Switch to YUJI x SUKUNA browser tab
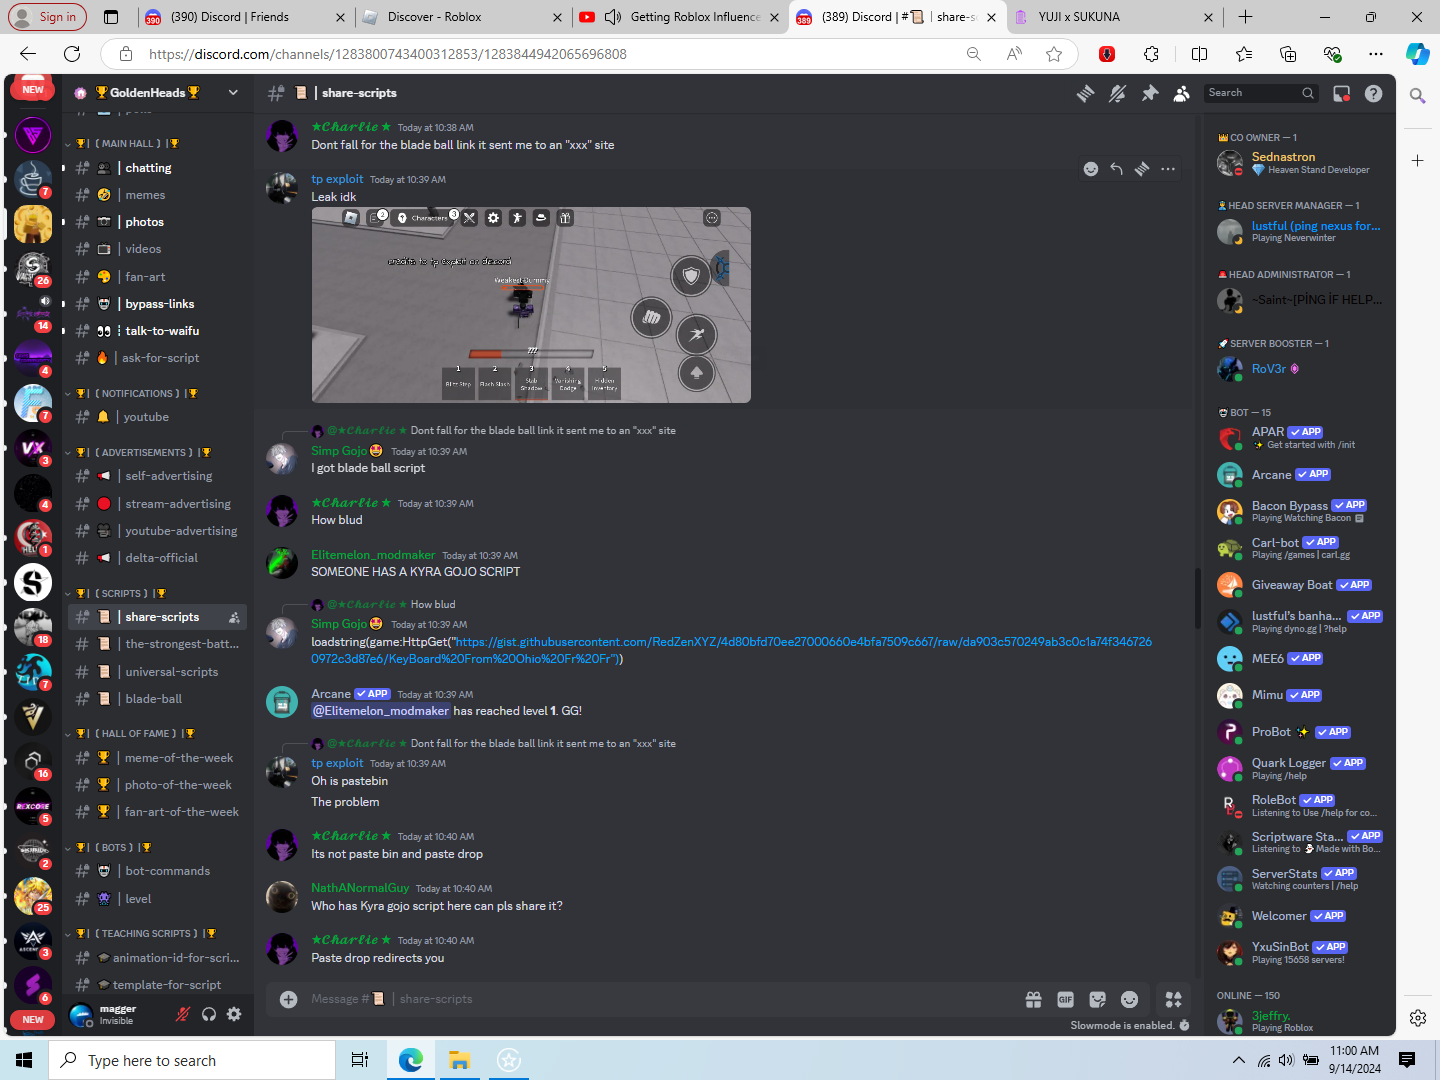Viewport: 1440px width, 1080px height. (x=1114, y=17)
